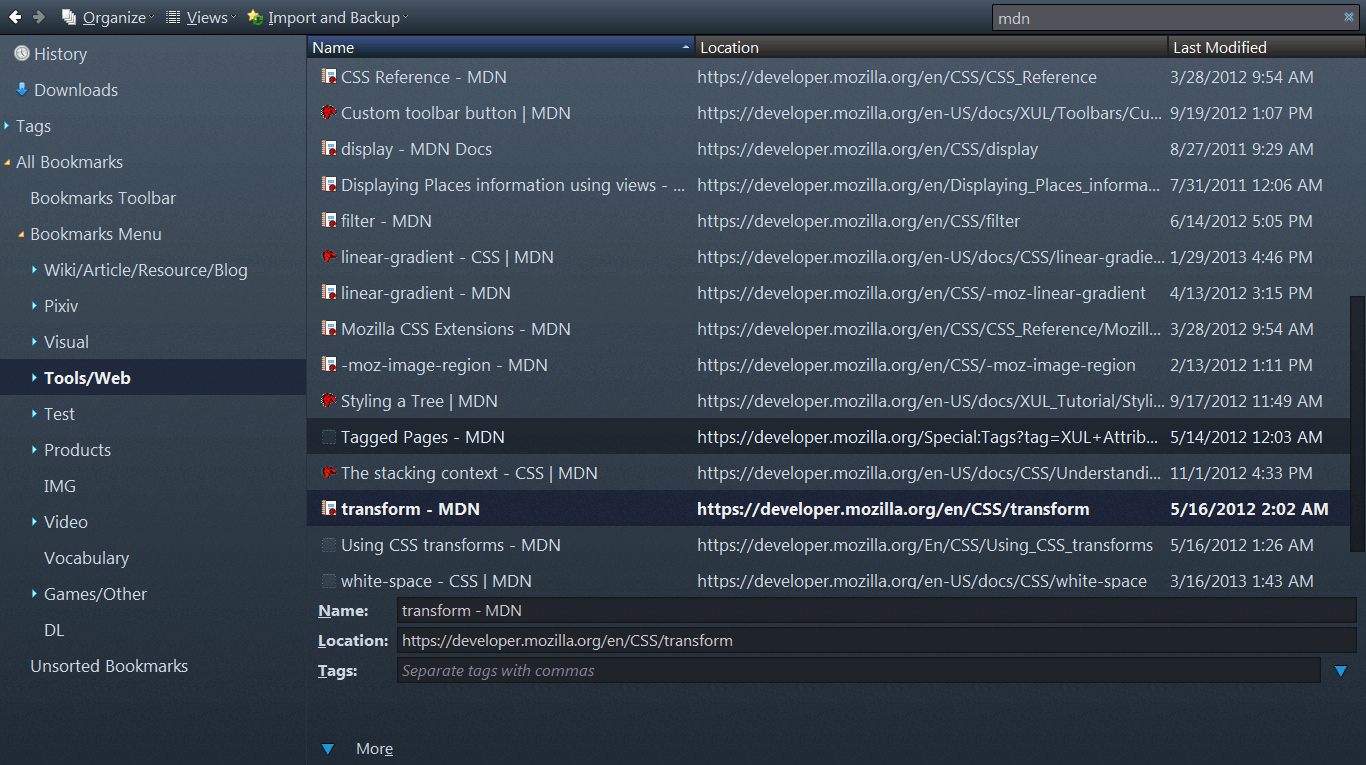The image size is (1366, 765).
Task: Click the Styling a Tree dino icon
Action: point(329,401)
